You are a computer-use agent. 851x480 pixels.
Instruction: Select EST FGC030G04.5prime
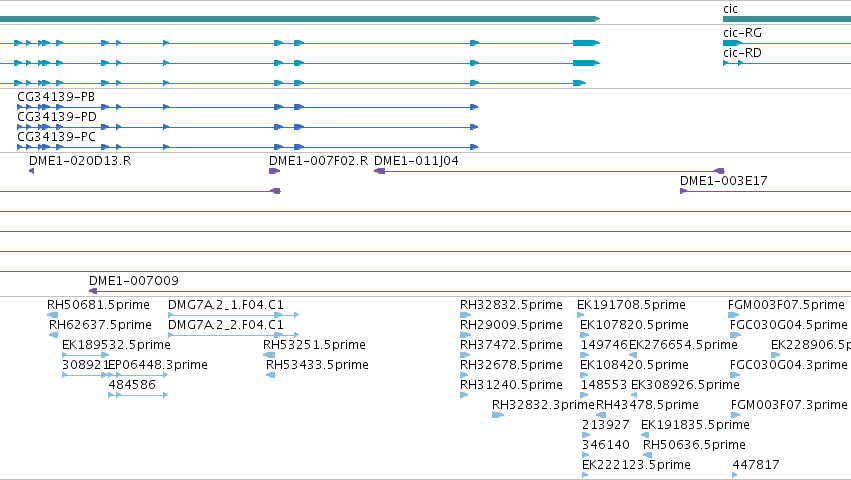(789, 325)
